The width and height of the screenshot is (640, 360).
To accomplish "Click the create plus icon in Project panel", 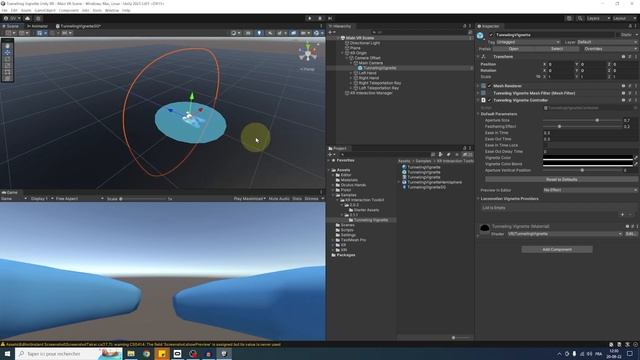I will 331,155.
